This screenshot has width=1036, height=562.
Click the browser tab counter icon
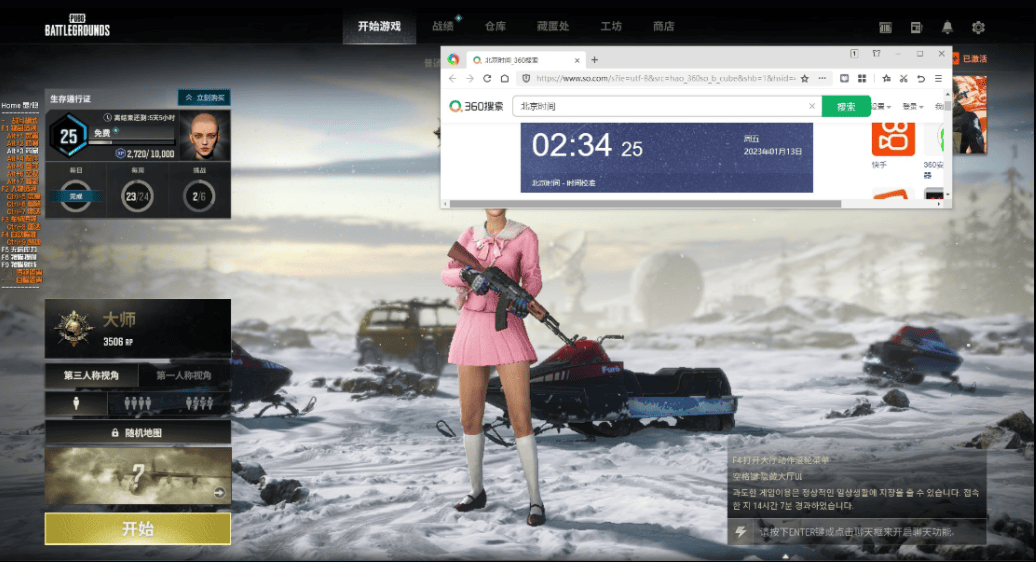[854, 53]
